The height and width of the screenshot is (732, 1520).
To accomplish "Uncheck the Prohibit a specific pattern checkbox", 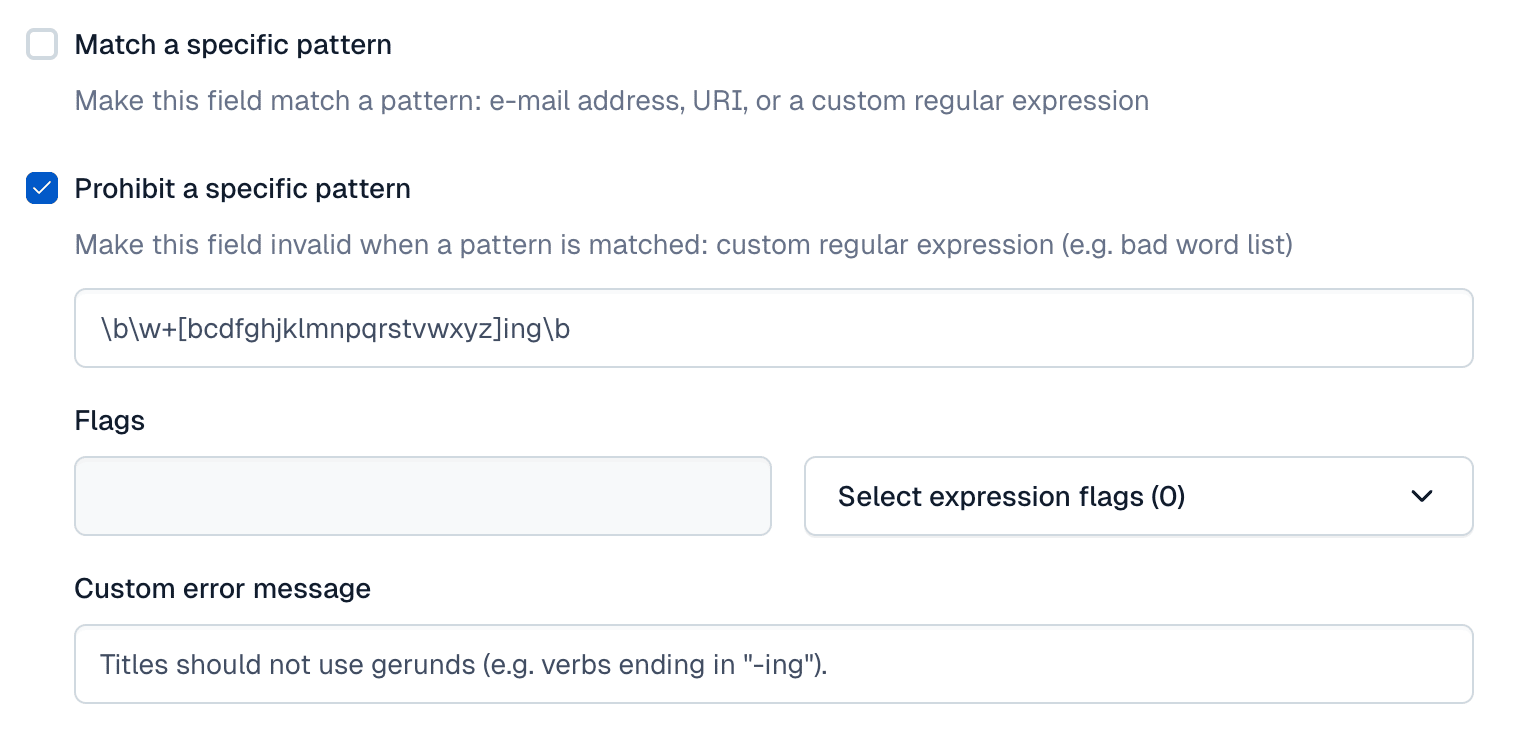I will click(x=42, y=189).
